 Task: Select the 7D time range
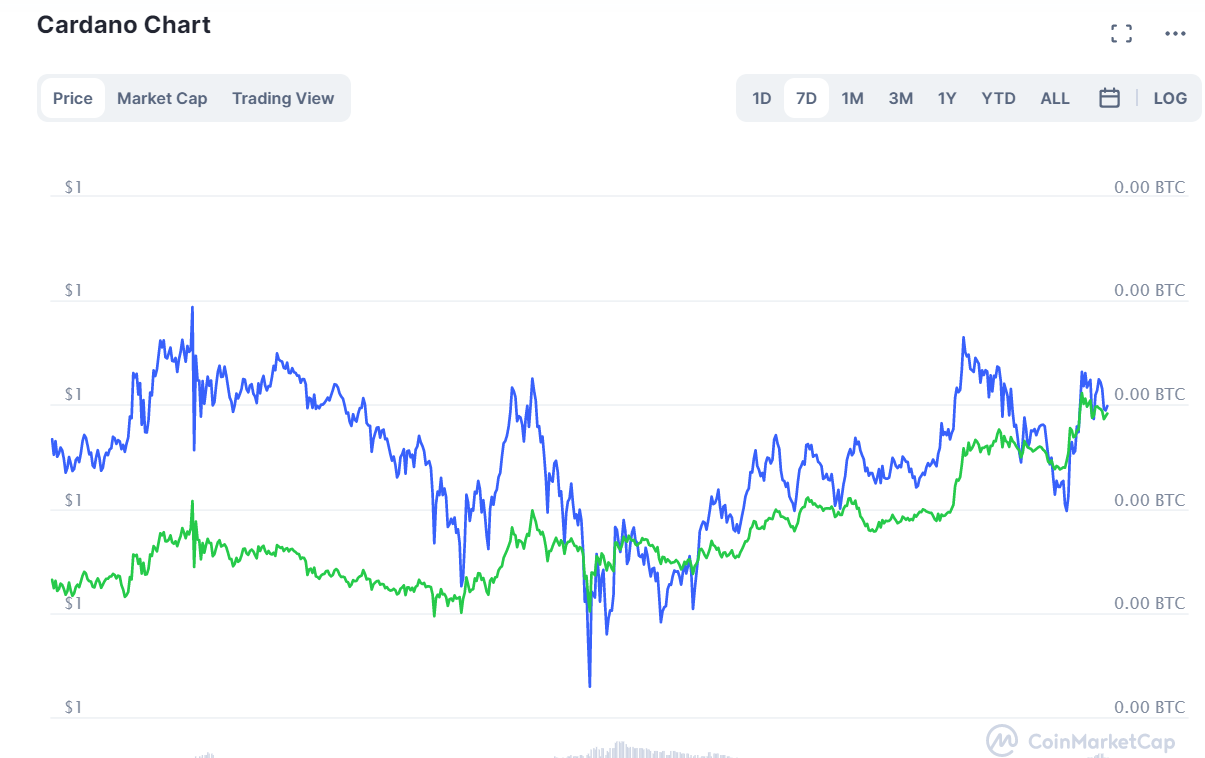point(806,98)
